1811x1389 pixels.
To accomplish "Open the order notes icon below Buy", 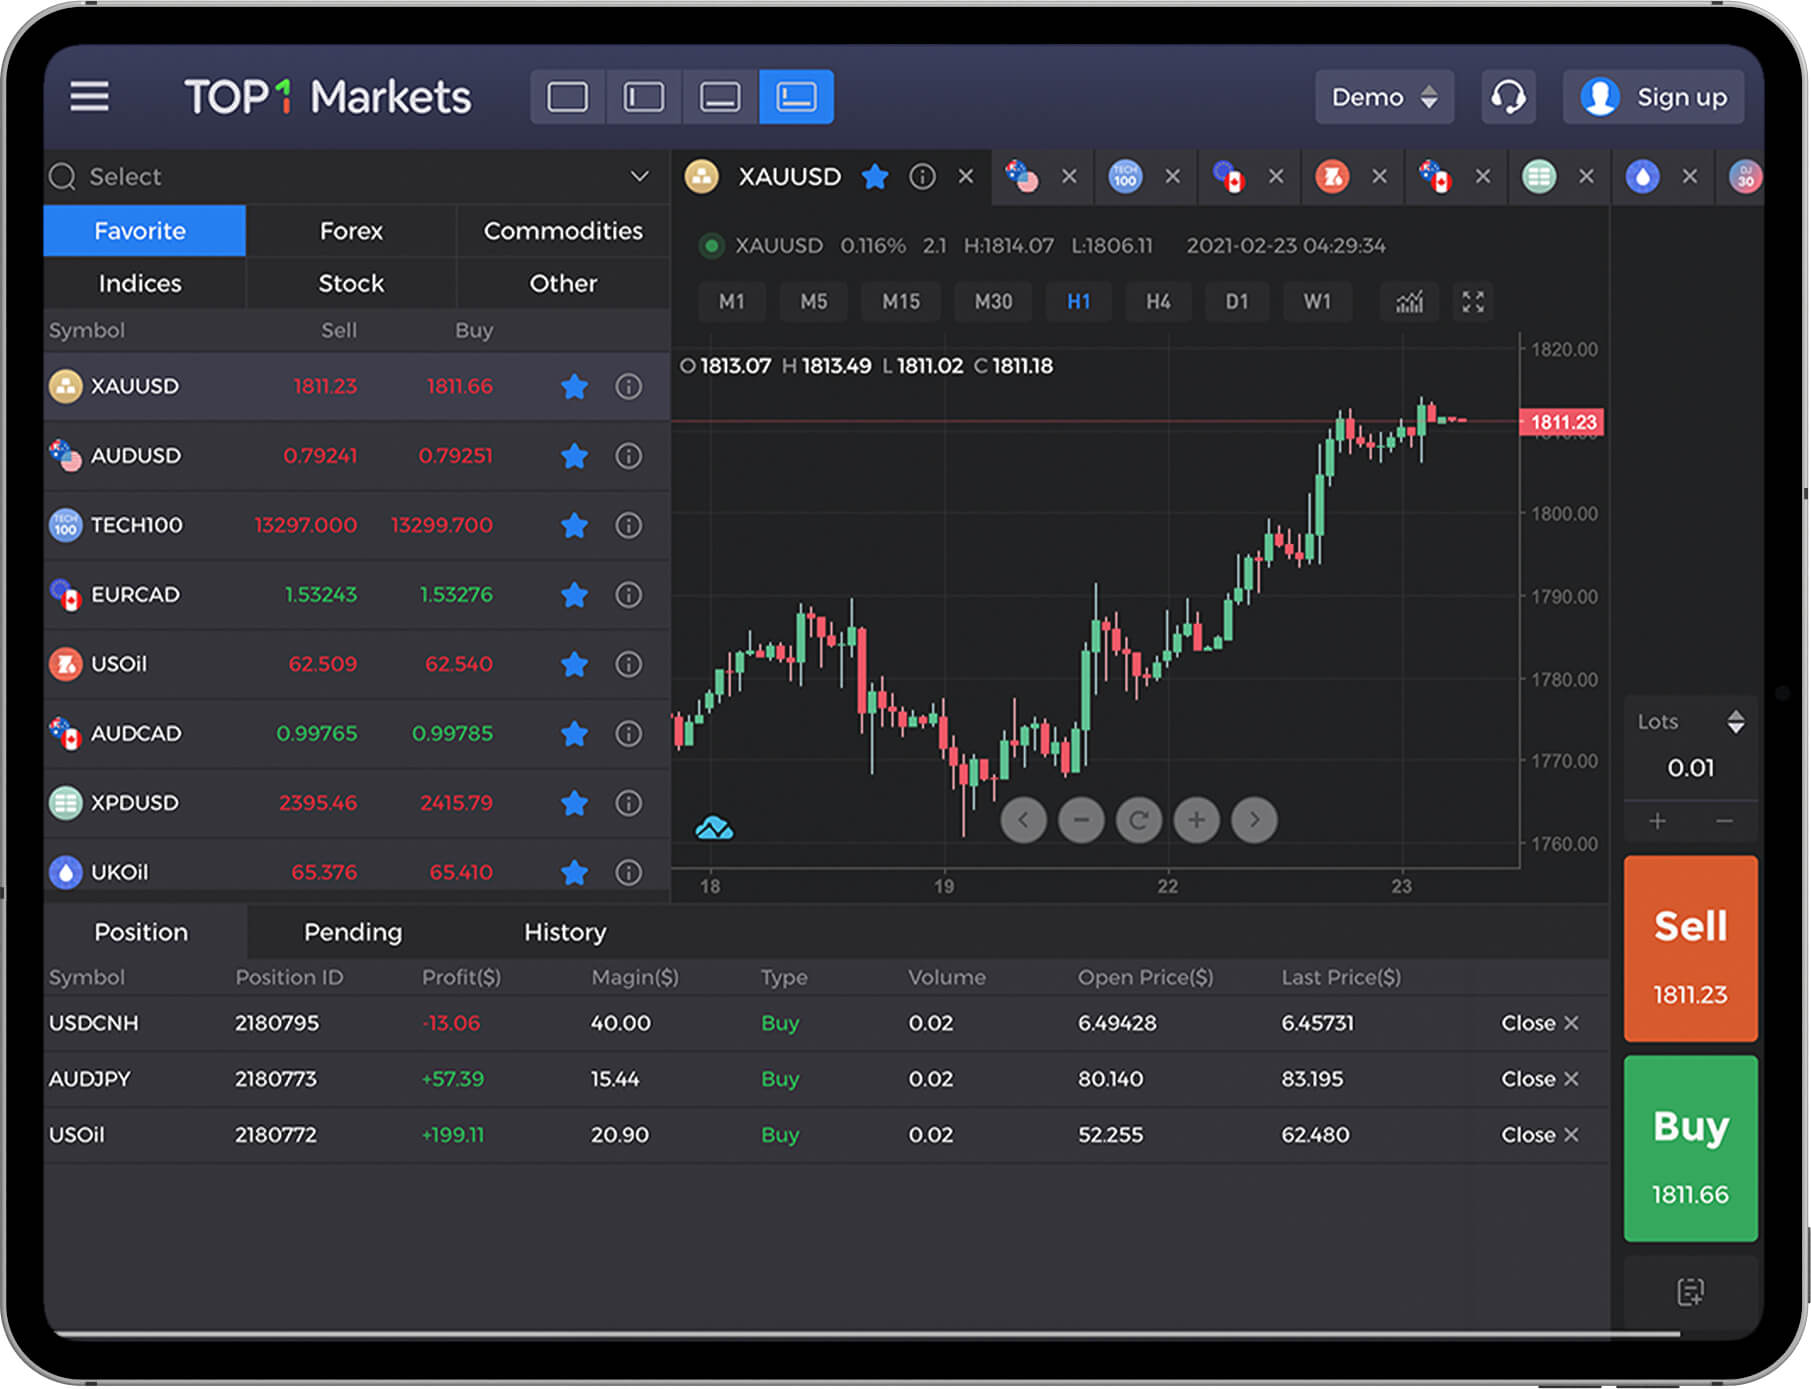I will click(x=1690, y=1292).
